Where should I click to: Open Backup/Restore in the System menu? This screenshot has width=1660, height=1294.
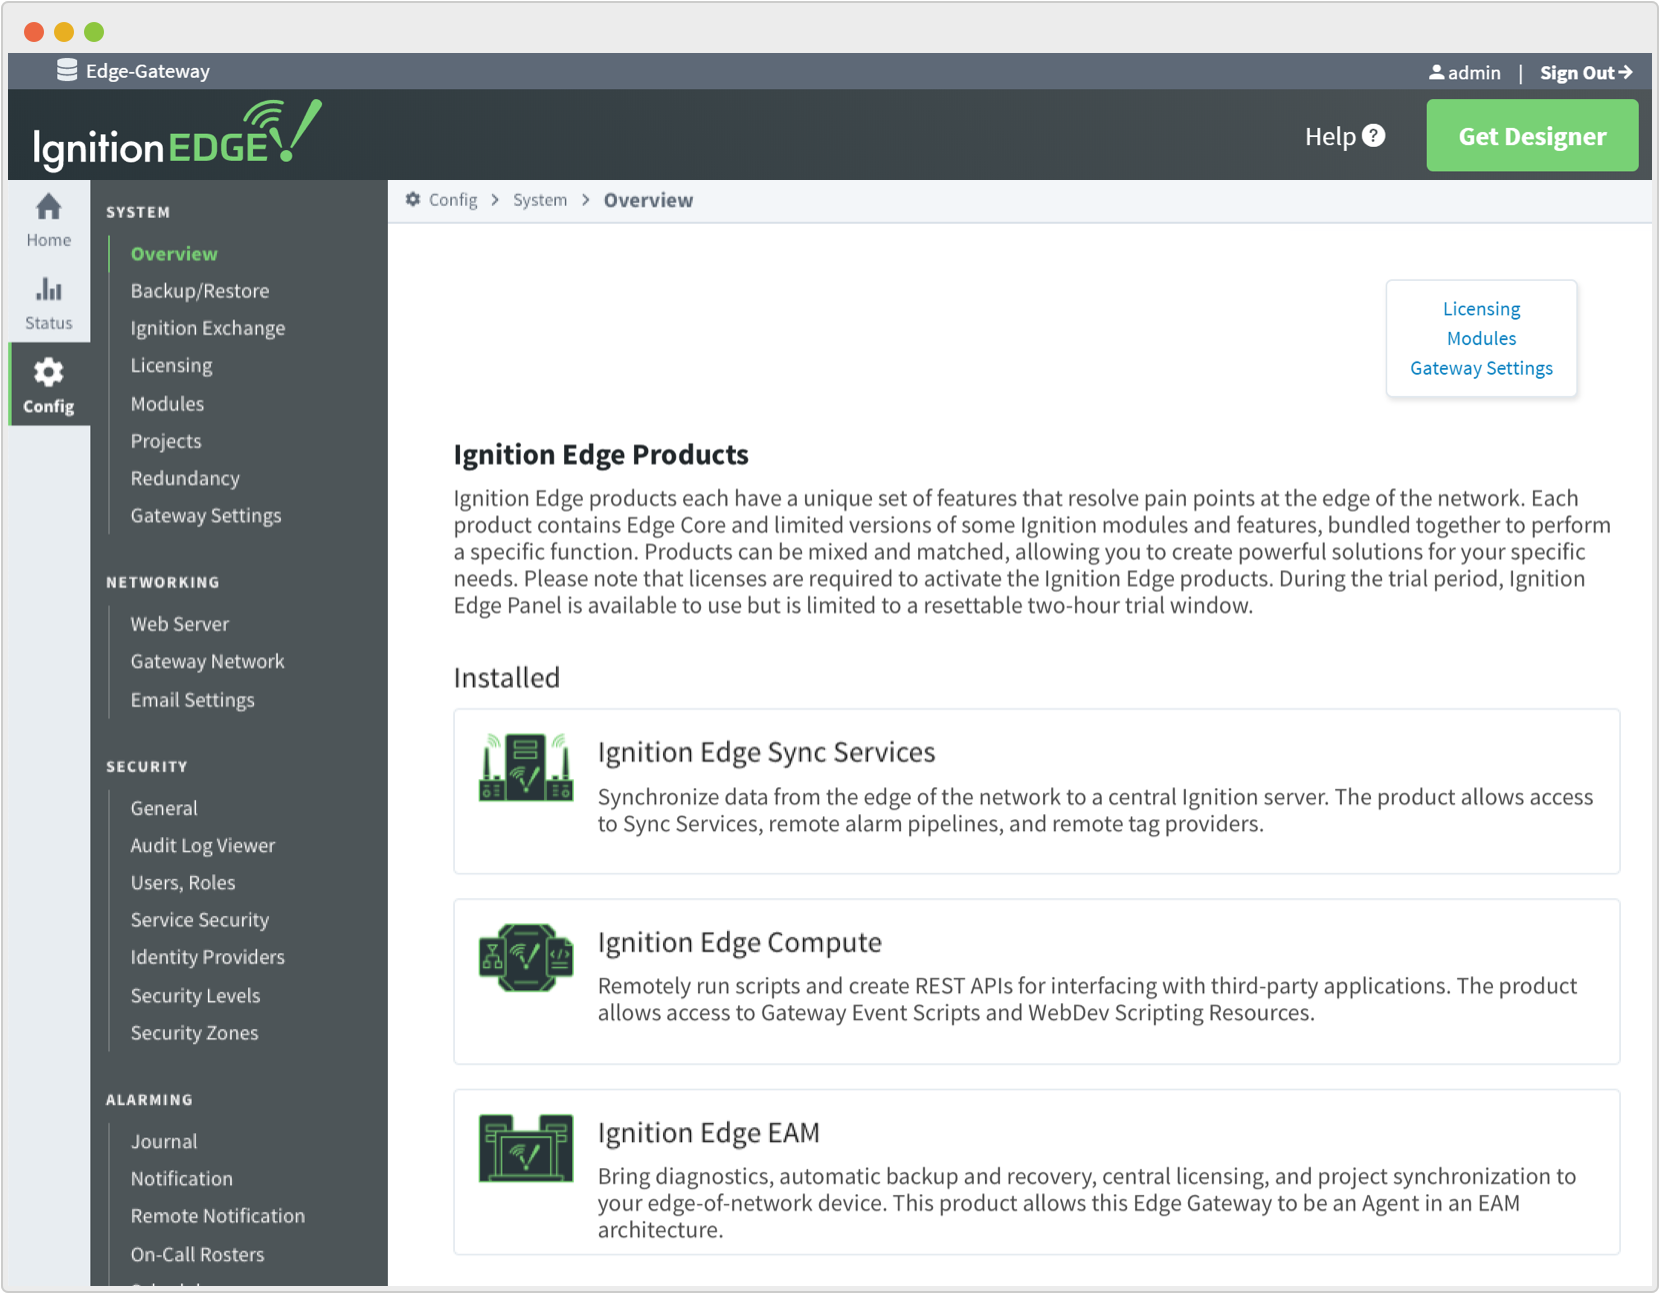point(200,291)
